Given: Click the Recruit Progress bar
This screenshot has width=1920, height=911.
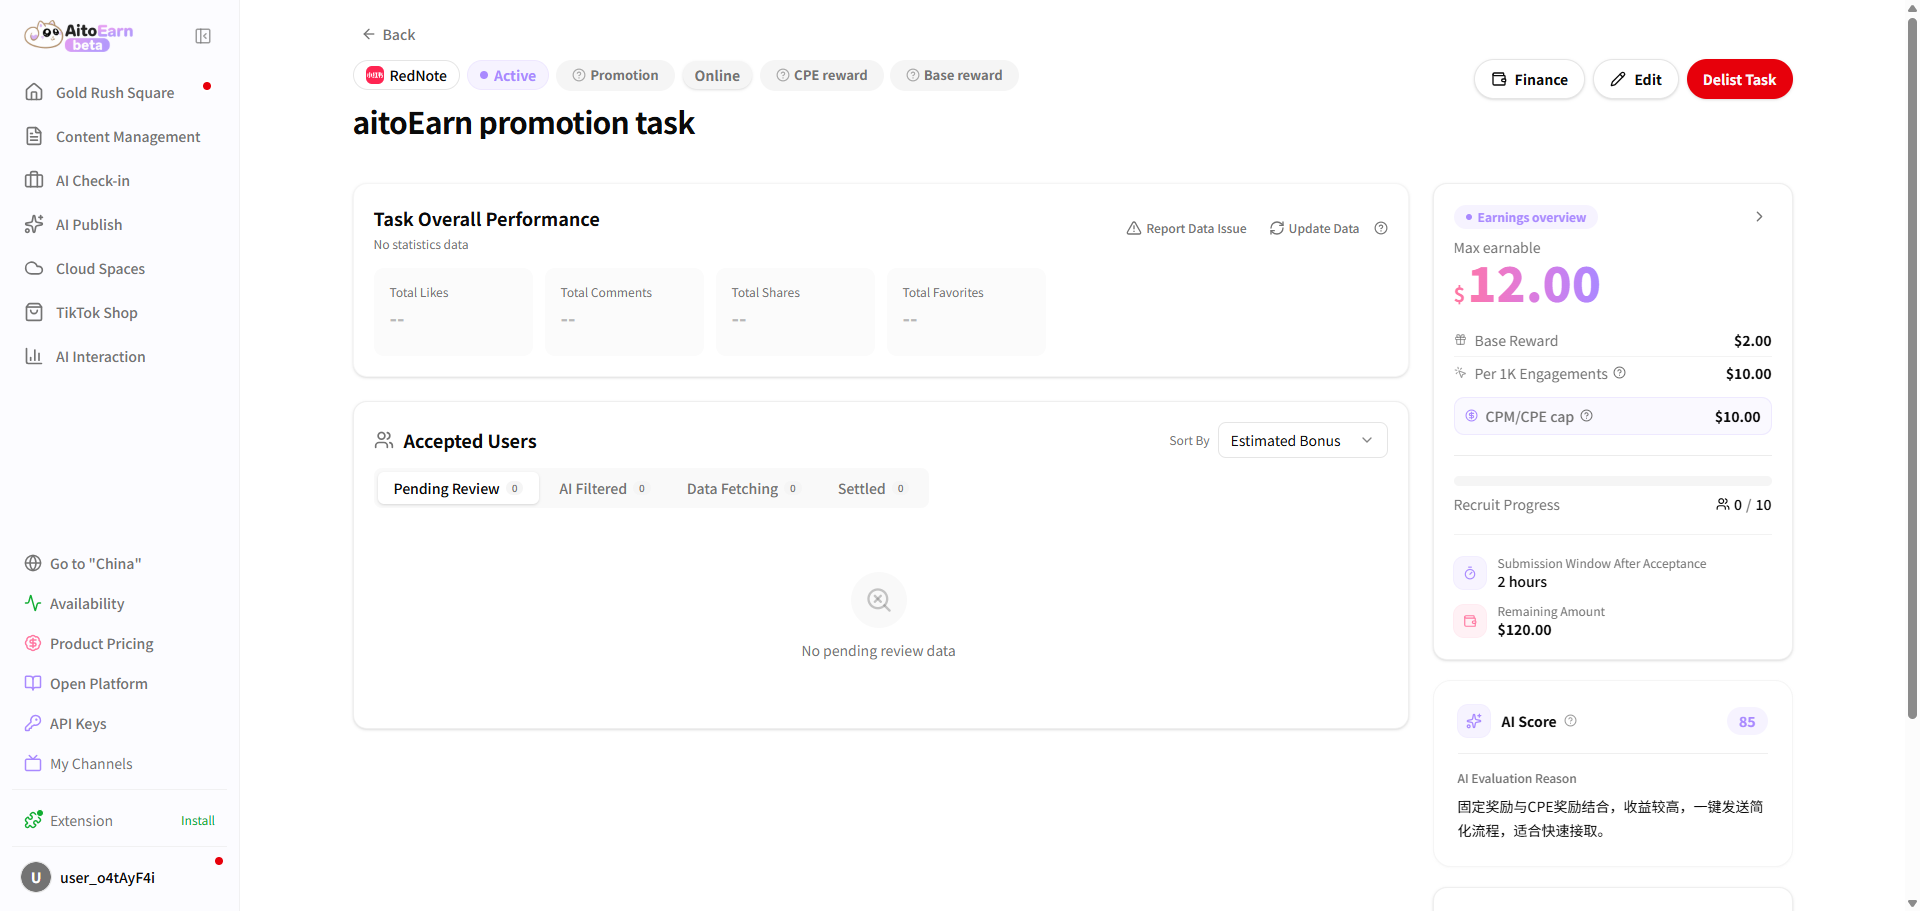Looking at the screenshot, I should 1612,481.
